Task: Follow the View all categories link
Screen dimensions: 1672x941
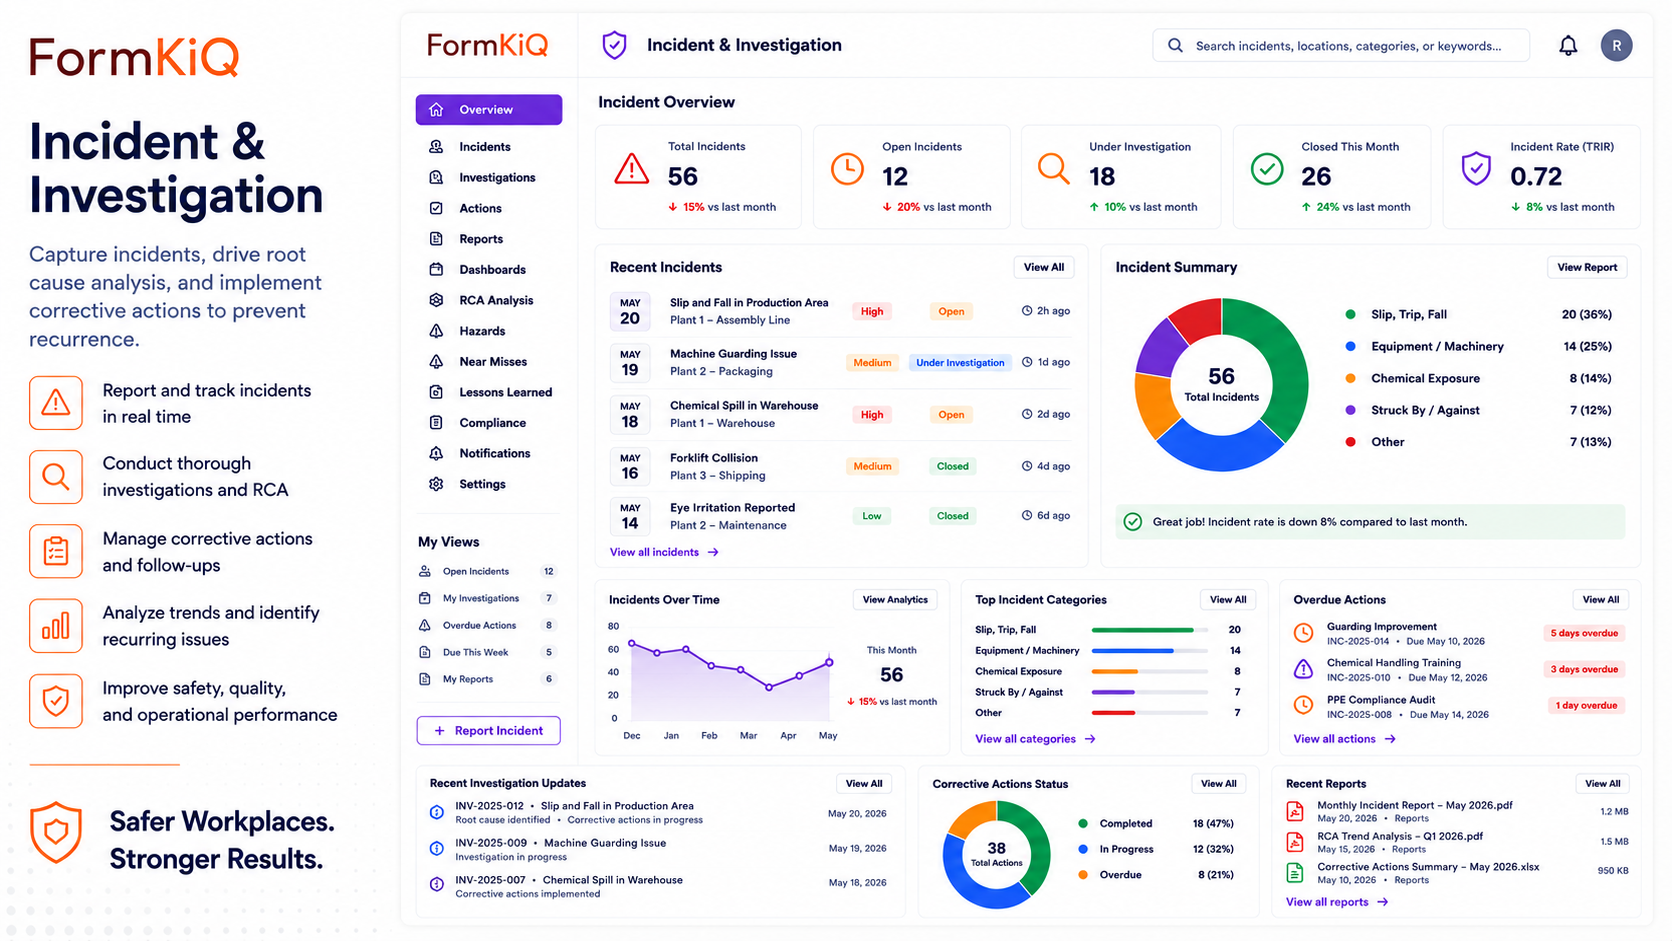Action: [x=1035, y=739]
